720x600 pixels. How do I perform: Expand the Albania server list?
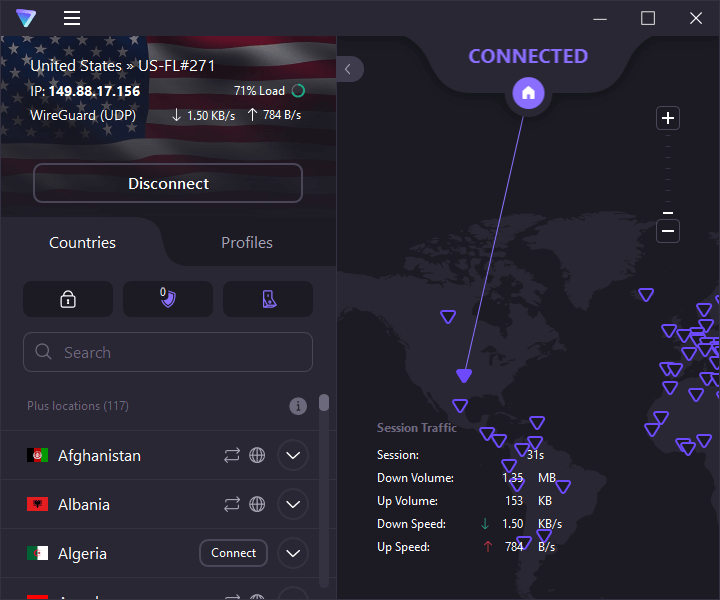pyautogui.click(x=293, y=504)
